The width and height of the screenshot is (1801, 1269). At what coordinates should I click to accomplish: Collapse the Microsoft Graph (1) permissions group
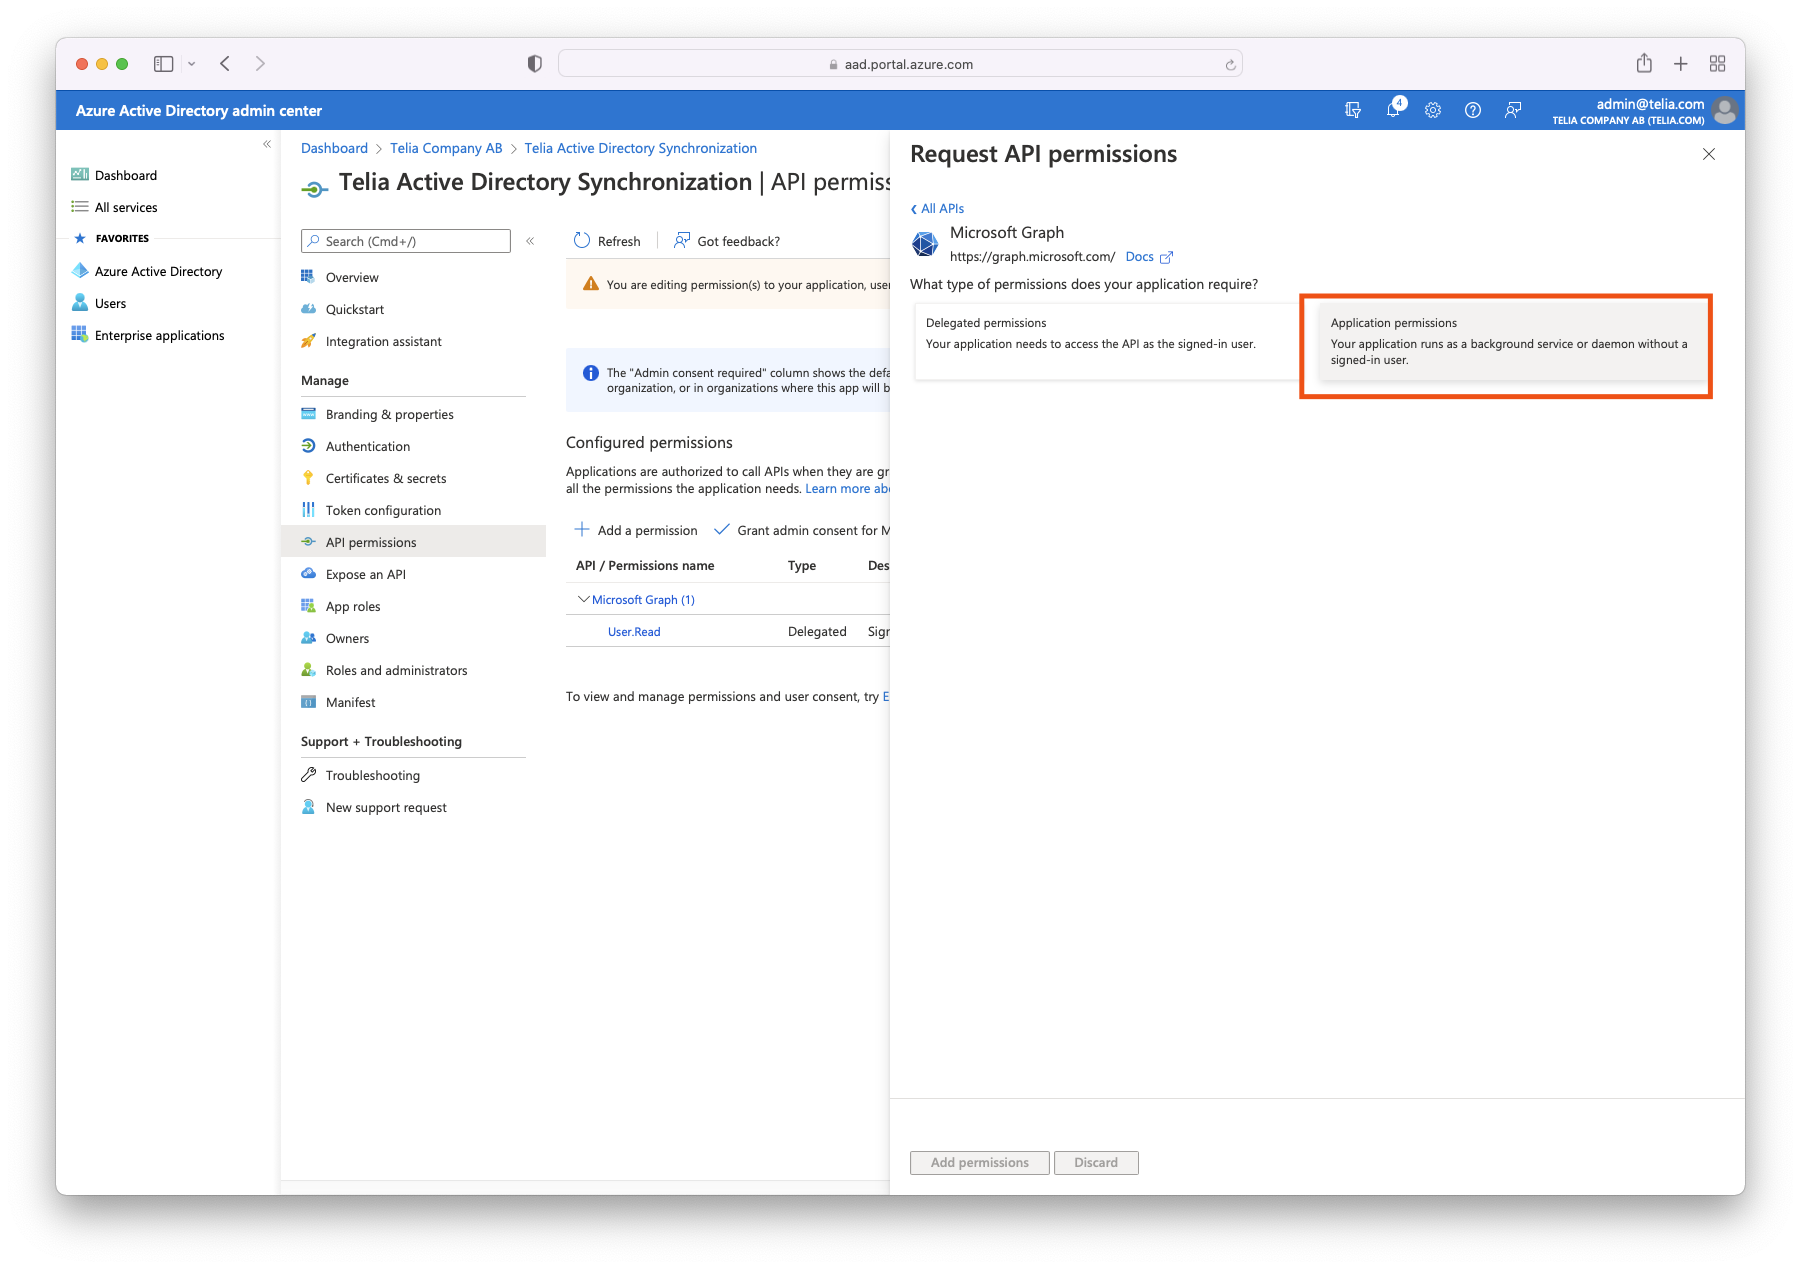584,600
